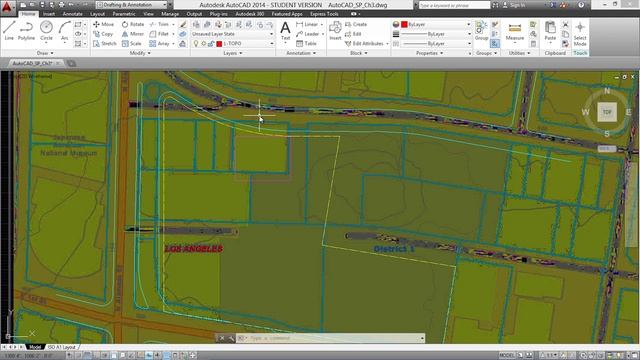The image size is (640, 360).
Task: Click the Copy tool
Action: point(103,34)
